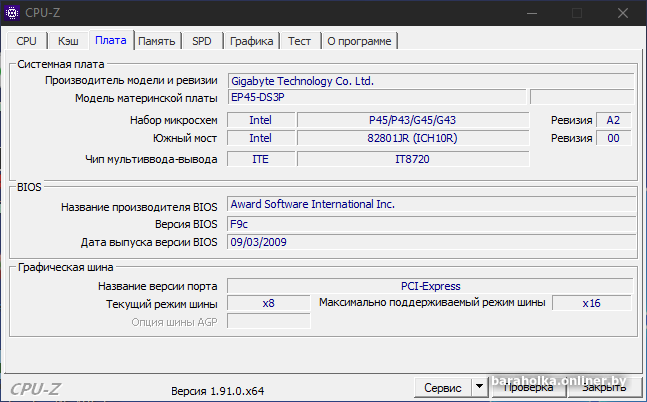Viewport: 647px width, 402px height.
Task: Click the empty Опция шины AGP field
Action: [x=269, y=322]
